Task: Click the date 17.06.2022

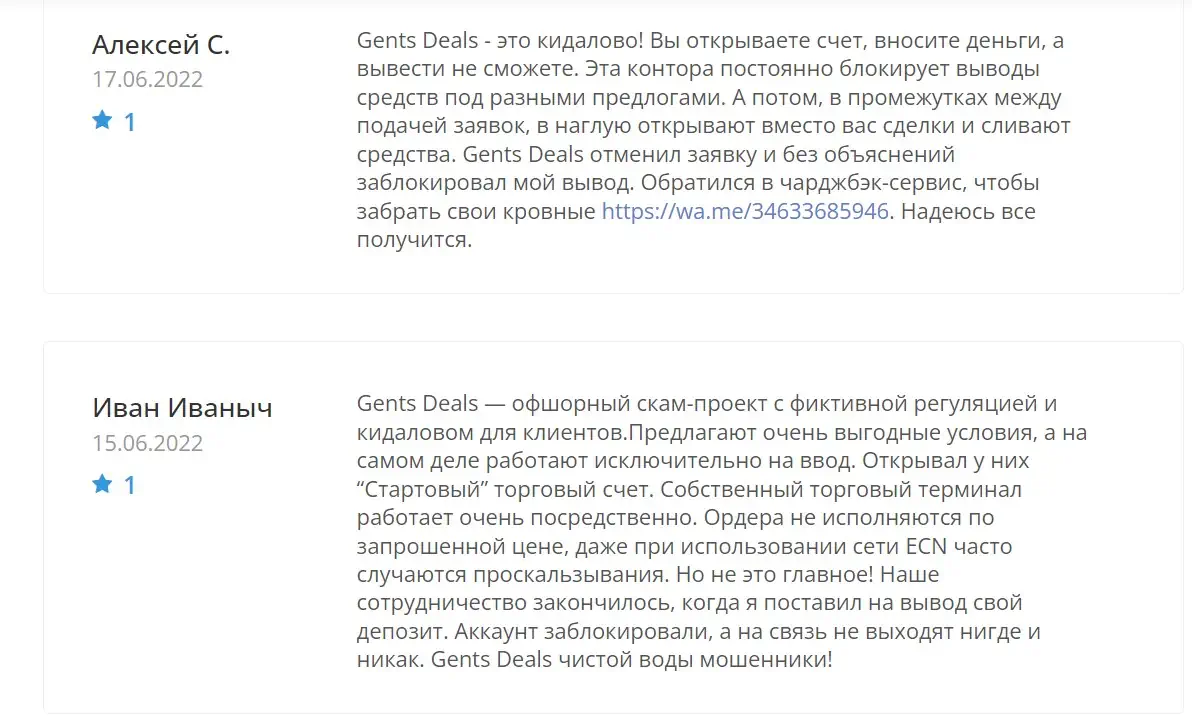Action: pos(147,79)
